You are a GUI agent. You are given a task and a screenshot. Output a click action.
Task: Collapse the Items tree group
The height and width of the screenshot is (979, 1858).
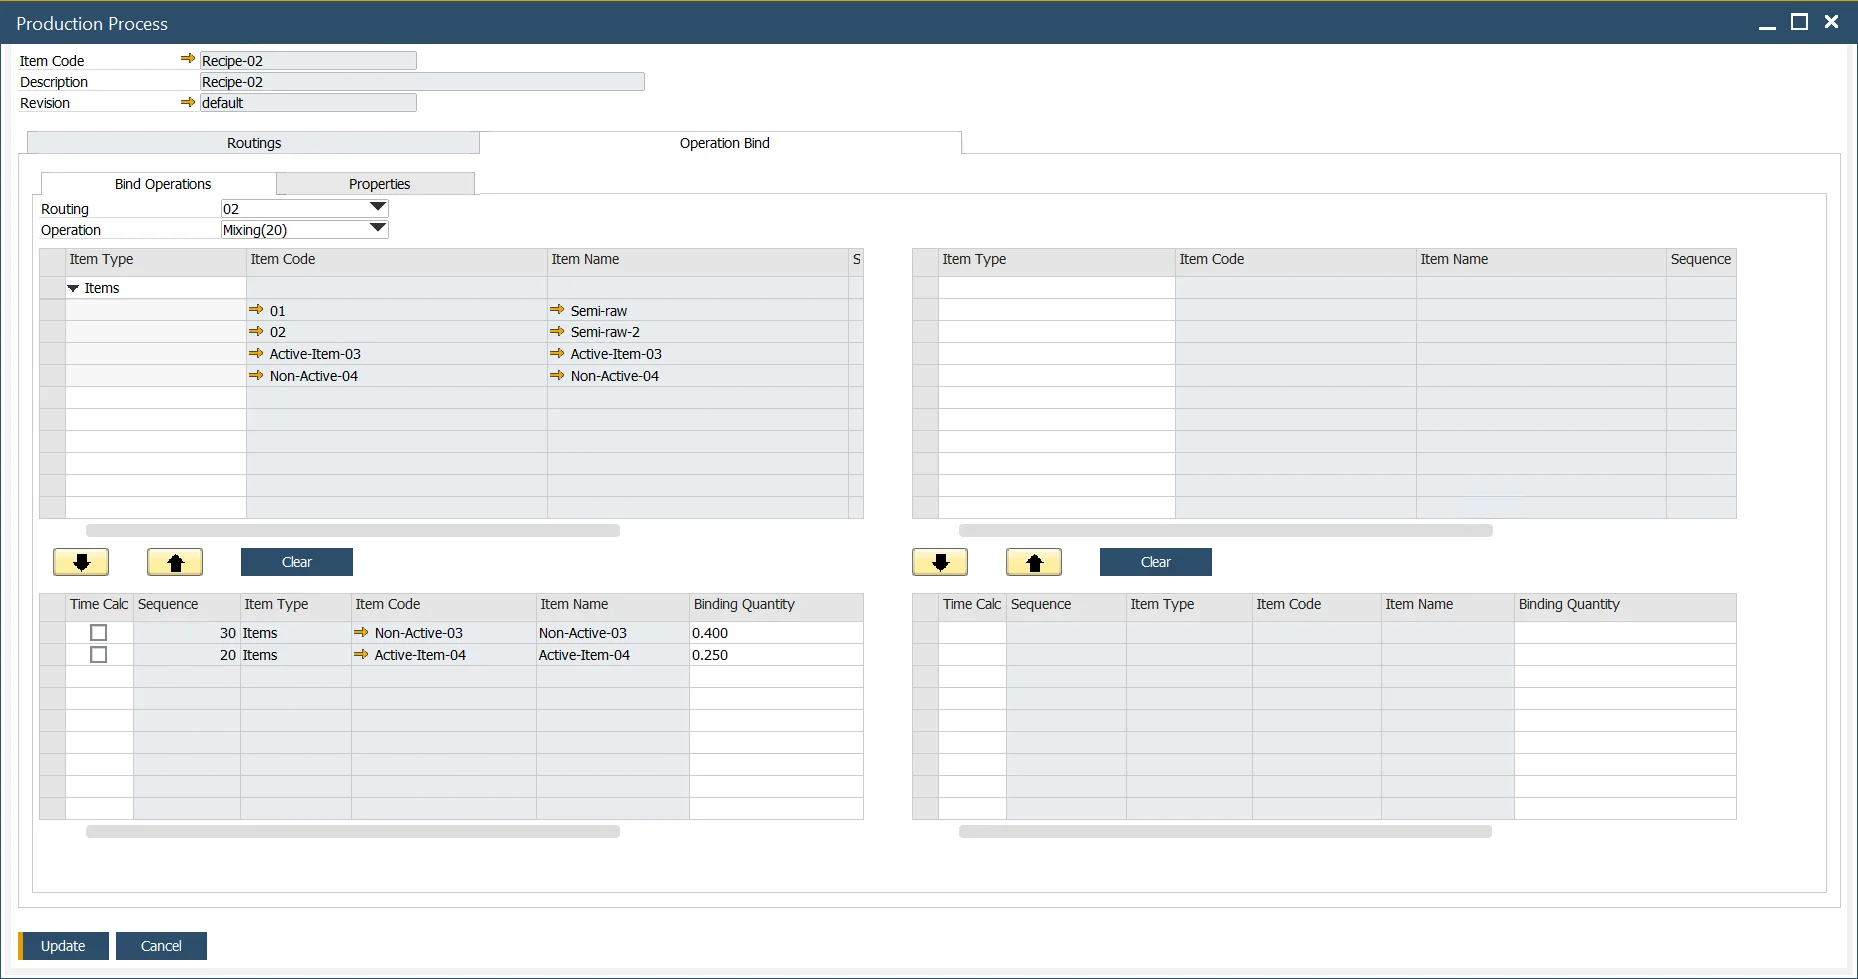click(73, 288)
